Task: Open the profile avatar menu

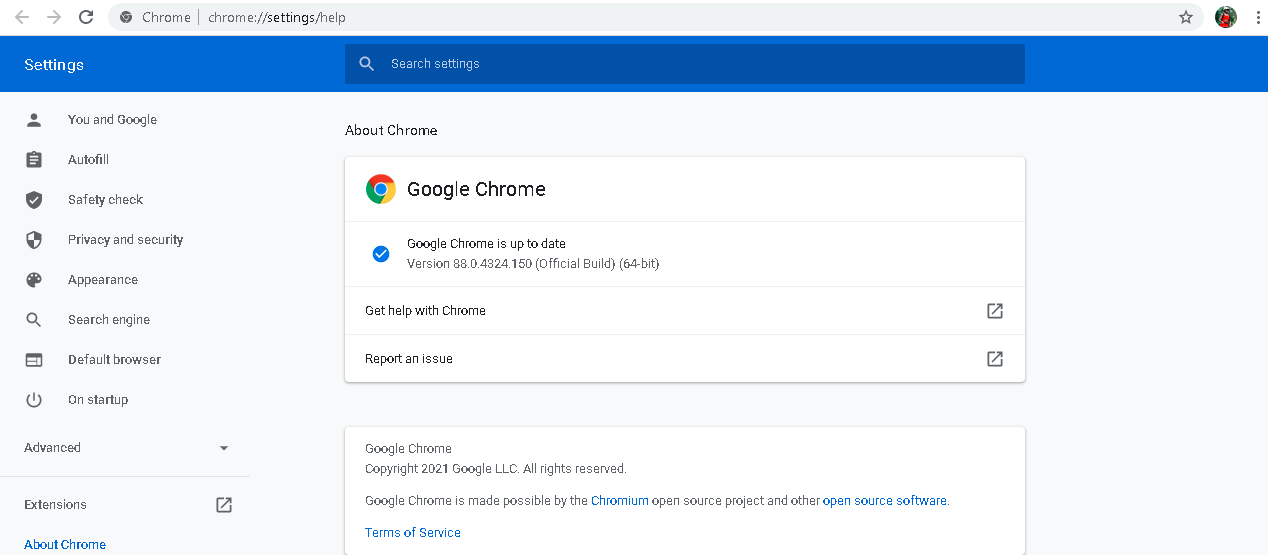Action: click(x=1226, y=17)
